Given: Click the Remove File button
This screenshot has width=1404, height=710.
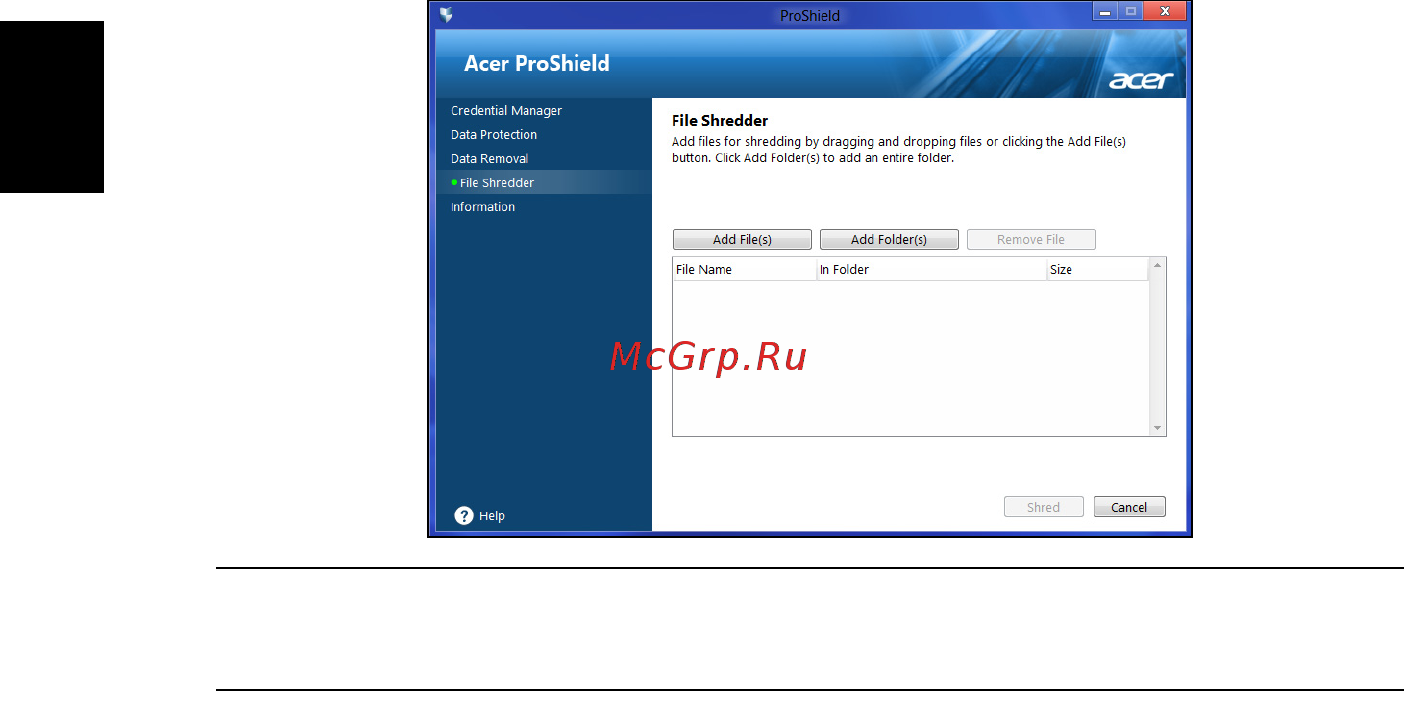Looking at the screenshot, I should click(x=1031, y=240).
